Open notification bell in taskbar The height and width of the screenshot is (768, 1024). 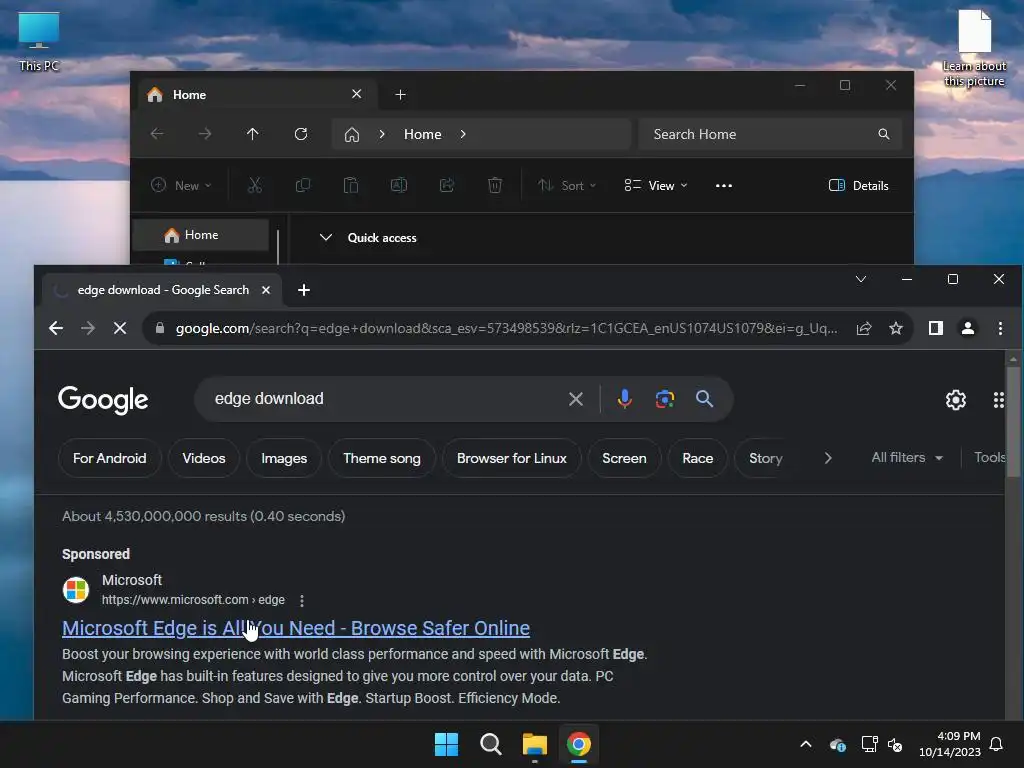coord(996,744)
